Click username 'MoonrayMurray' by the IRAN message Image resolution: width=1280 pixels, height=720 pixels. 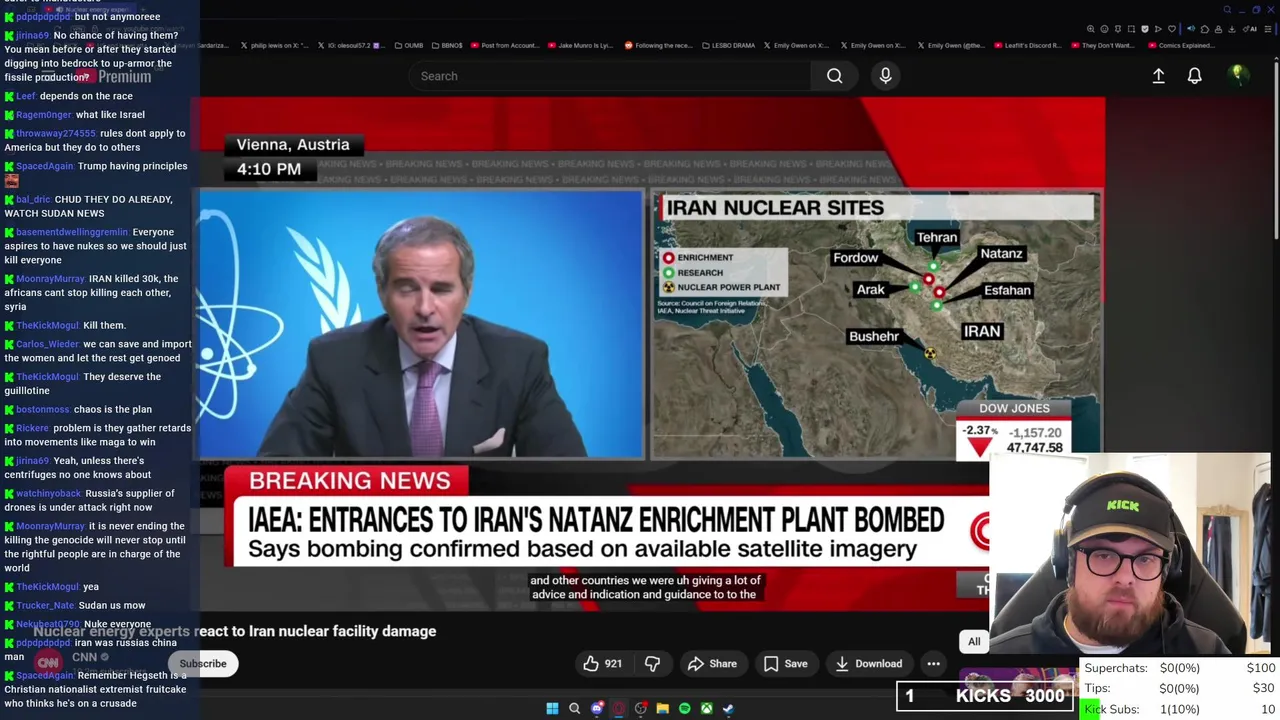(50, 278)
